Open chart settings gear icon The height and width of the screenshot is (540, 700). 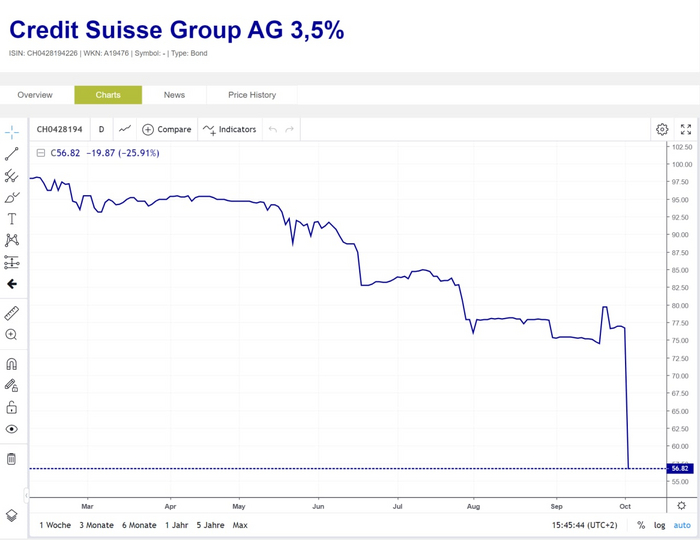pos(662,129)
